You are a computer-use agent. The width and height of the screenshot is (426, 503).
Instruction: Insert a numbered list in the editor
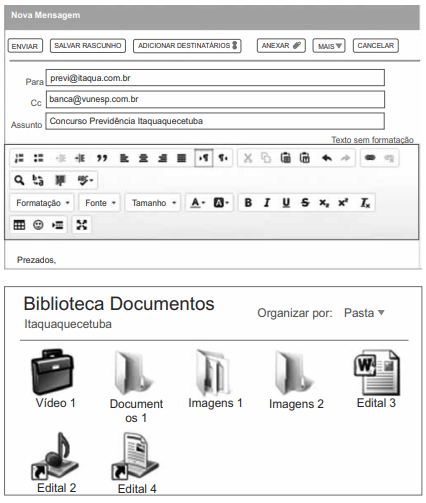coord(19,158)
